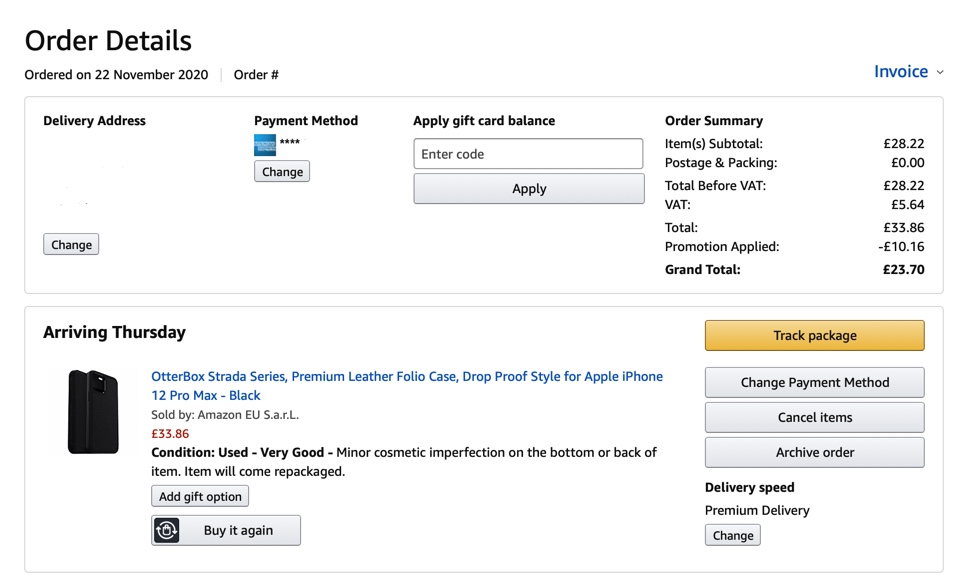Click the item price £33.86
The height and width of the screenshot is (576, 970).
170,434
